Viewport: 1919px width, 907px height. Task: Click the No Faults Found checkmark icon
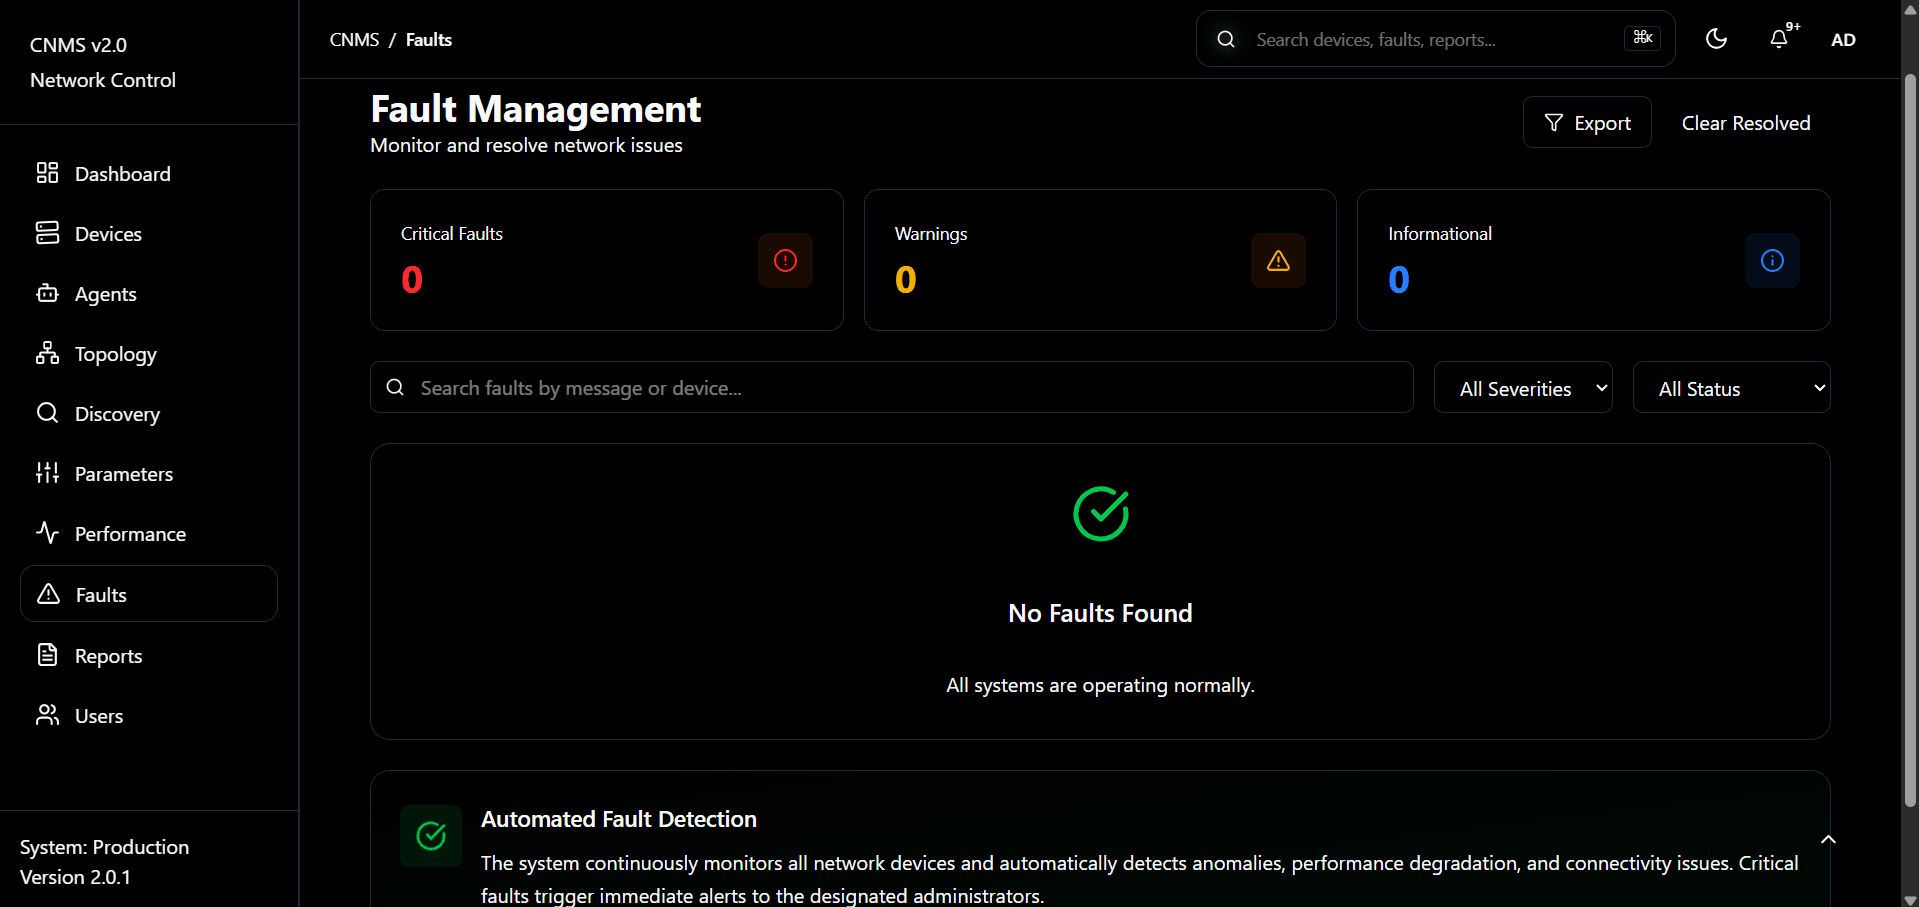tap(1100, 514)
